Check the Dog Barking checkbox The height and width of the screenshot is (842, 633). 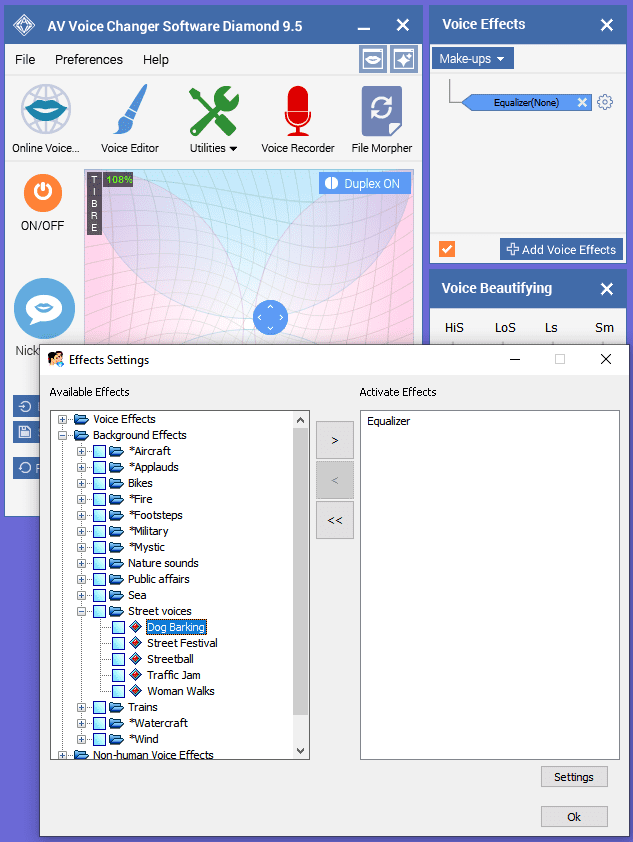pyautogui.click(x=119, y=627)
